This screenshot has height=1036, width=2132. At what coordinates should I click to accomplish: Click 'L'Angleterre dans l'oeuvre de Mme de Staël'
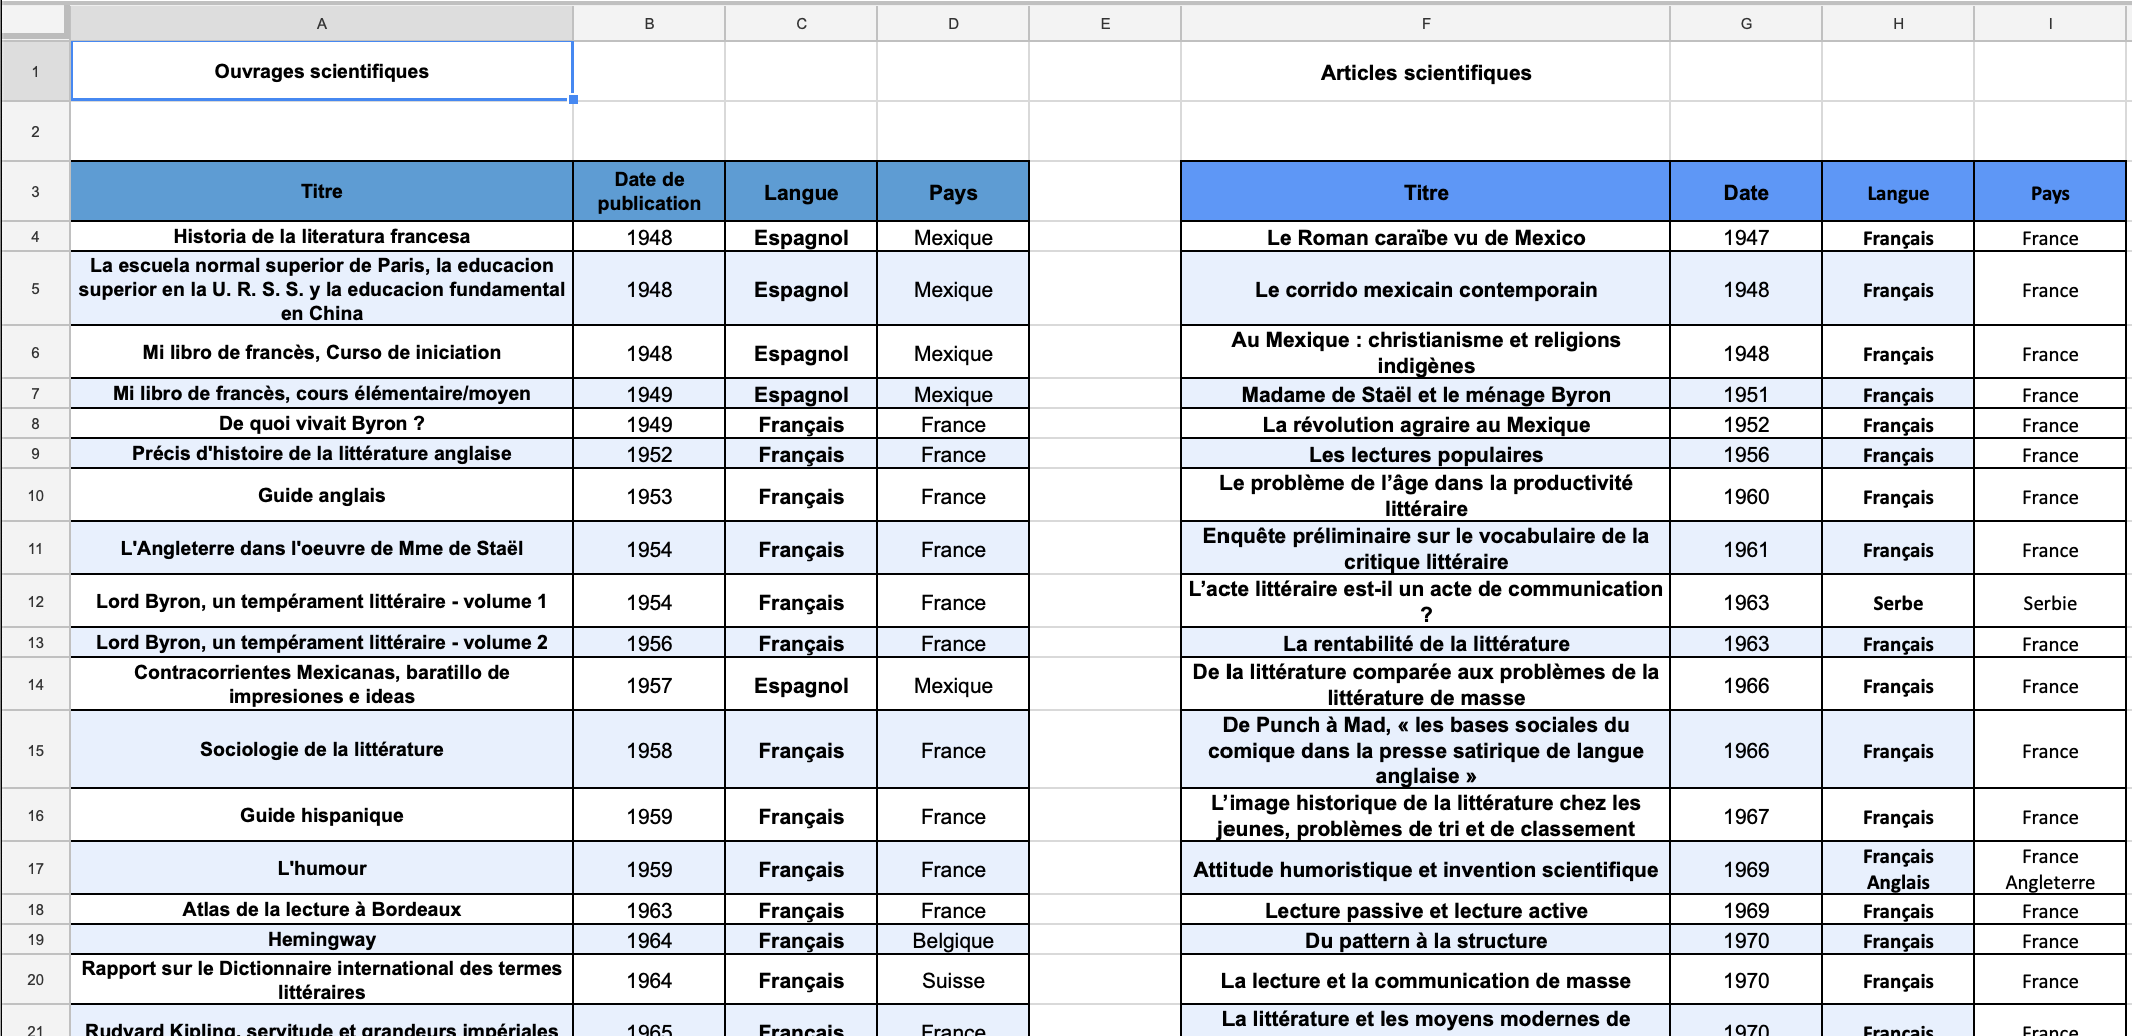pyautogui.click(x=321, y=548)
